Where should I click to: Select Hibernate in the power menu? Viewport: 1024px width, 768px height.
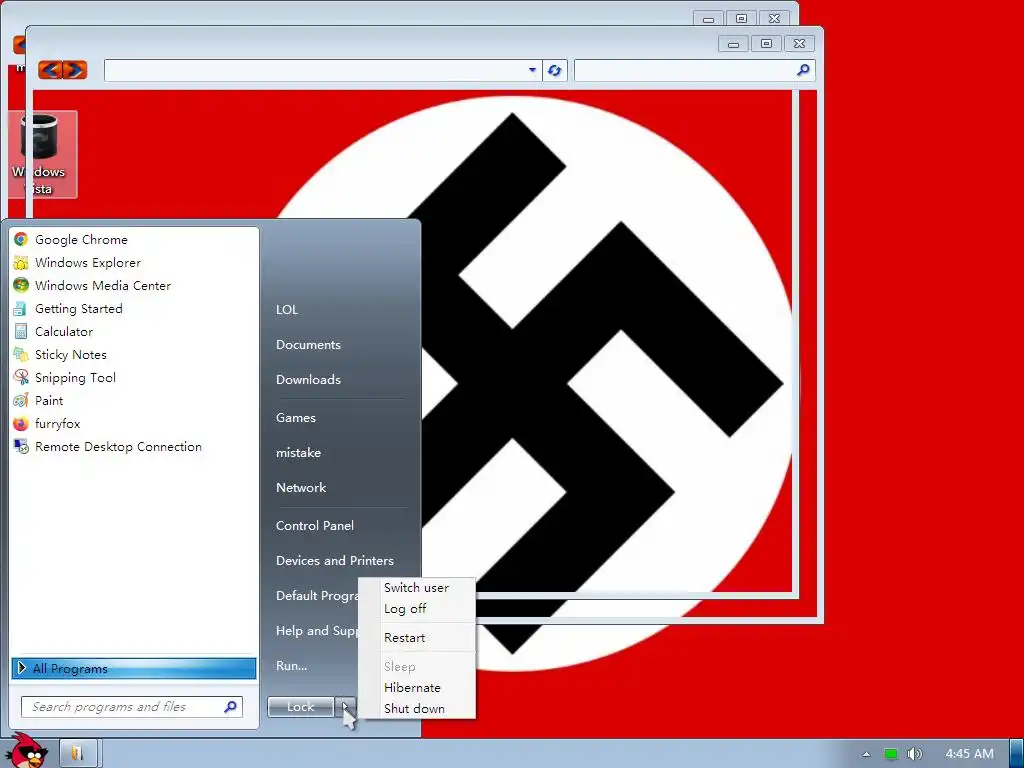412,688
